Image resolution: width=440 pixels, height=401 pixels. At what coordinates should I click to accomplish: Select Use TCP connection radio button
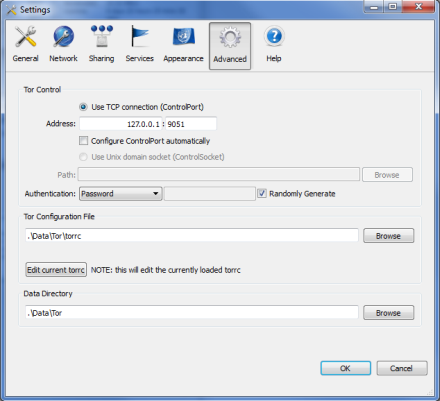(x=83, y=107)
